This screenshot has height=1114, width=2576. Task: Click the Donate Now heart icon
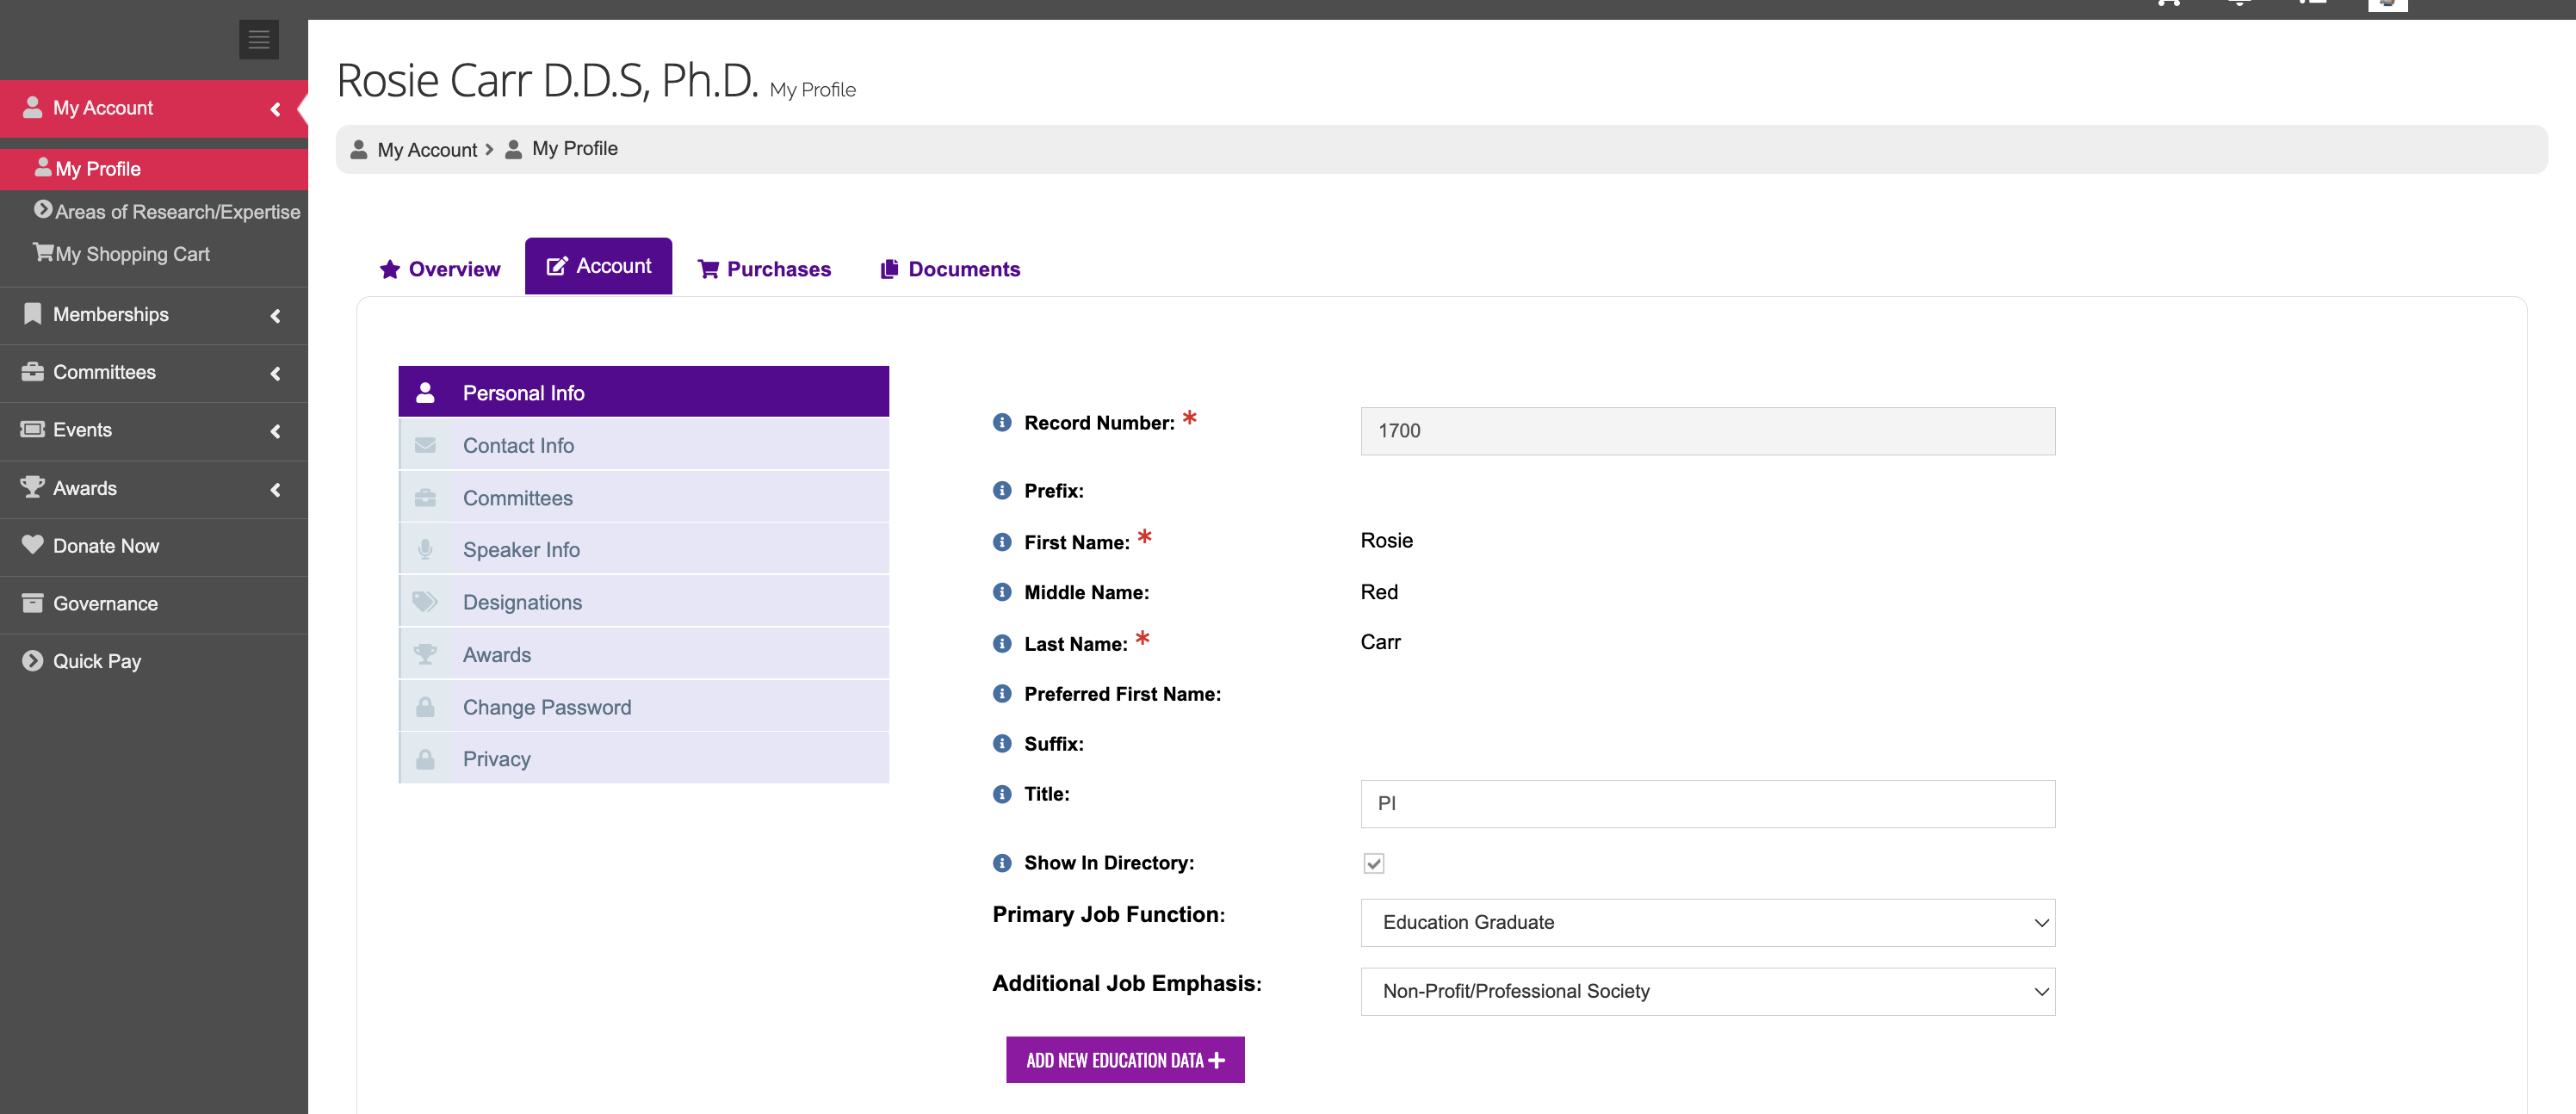pos(32,545)
